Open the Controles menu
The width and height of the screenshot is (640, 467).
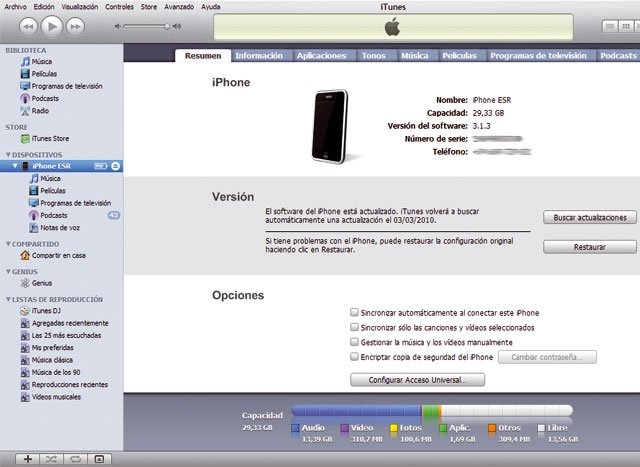119,7
